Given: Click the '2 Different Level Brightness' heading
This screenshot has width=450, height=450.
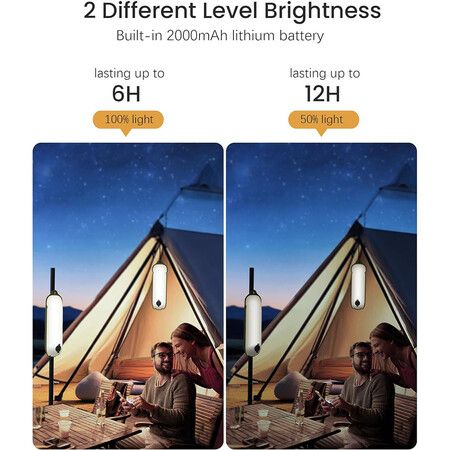Looking at the screenshot, I should pyautogui.click(x=232, y=11).
